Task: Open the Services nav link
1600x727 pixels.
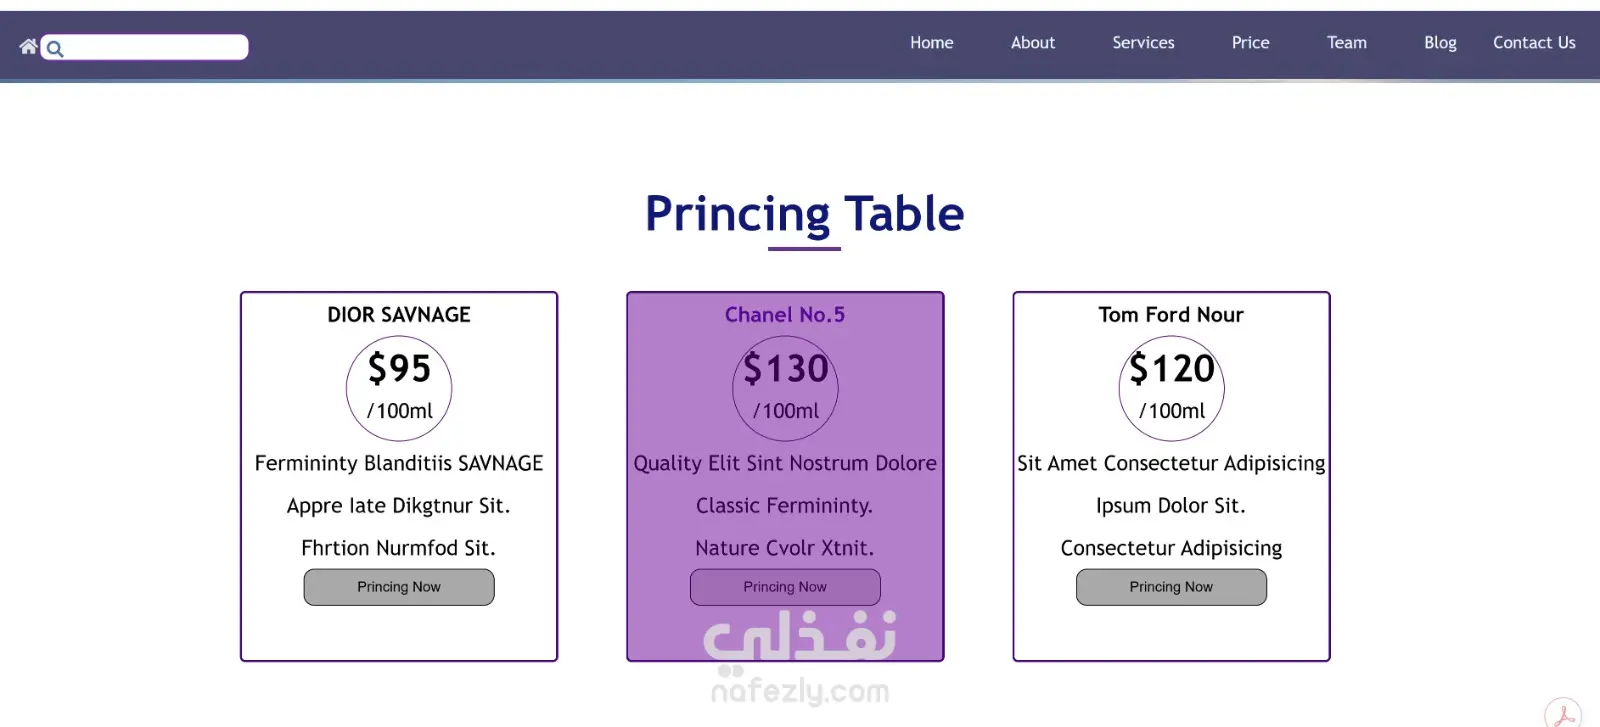Action: [x=1143, y=43]
